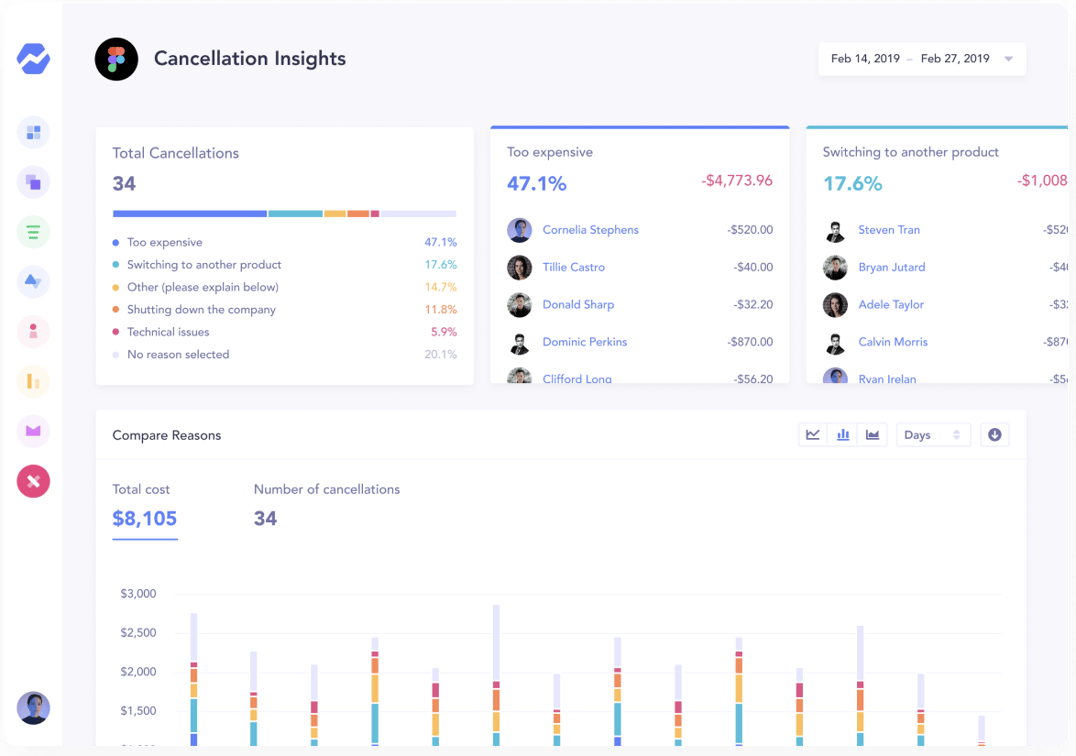1076x756 pixels.
Task: Select the mail envelope icon in the sidebar
Action: pos(33,431)
